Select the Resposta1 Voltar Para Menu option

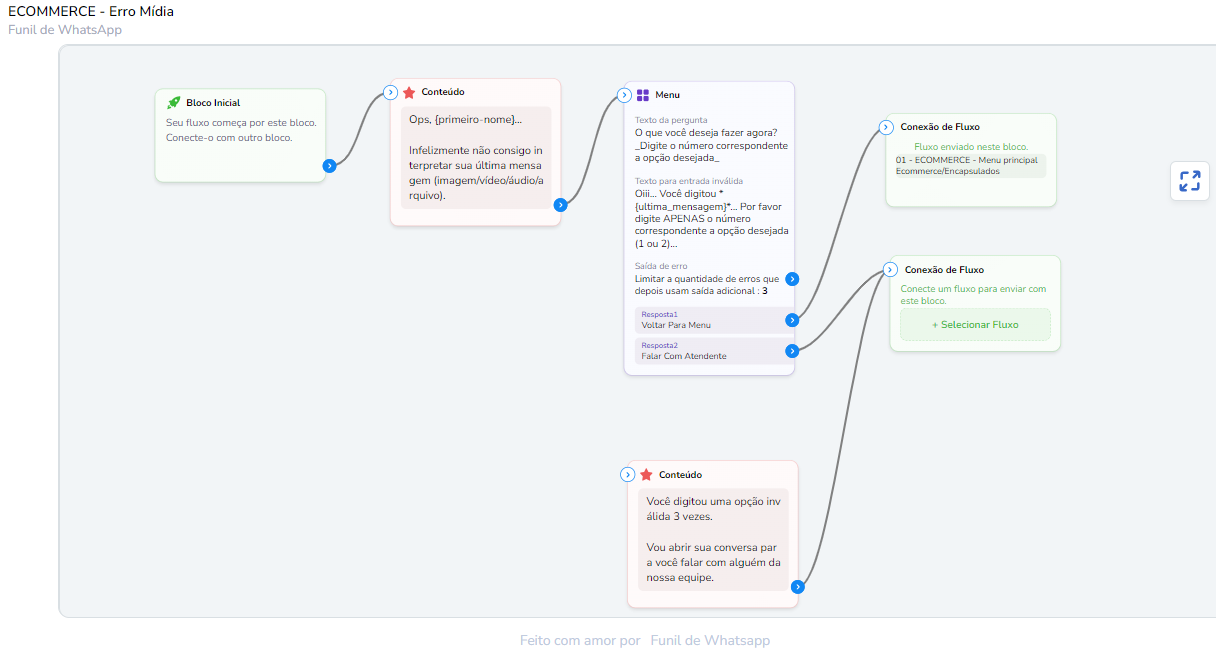pos(712,320)
